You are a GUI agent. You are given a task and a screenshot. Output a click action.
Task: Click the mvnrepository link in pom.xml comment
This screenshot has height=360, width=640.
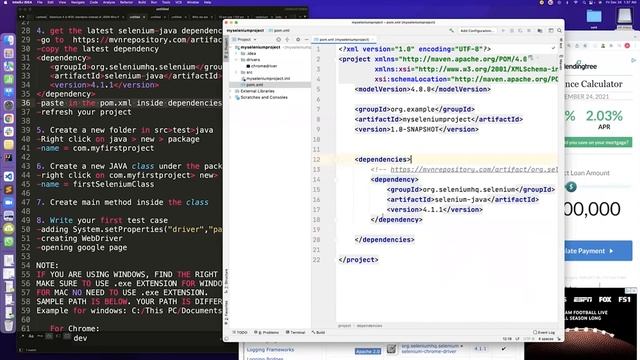click(x=474, y=169)
